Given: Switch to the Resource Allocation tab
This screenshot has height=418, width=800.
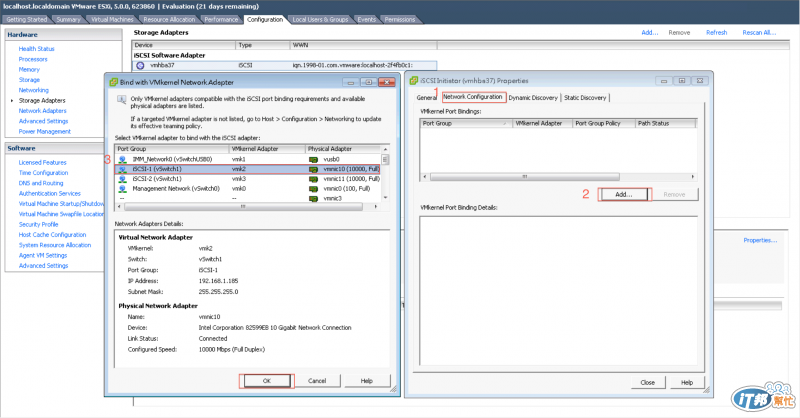Looking at the screenshot, I should 169,19.
